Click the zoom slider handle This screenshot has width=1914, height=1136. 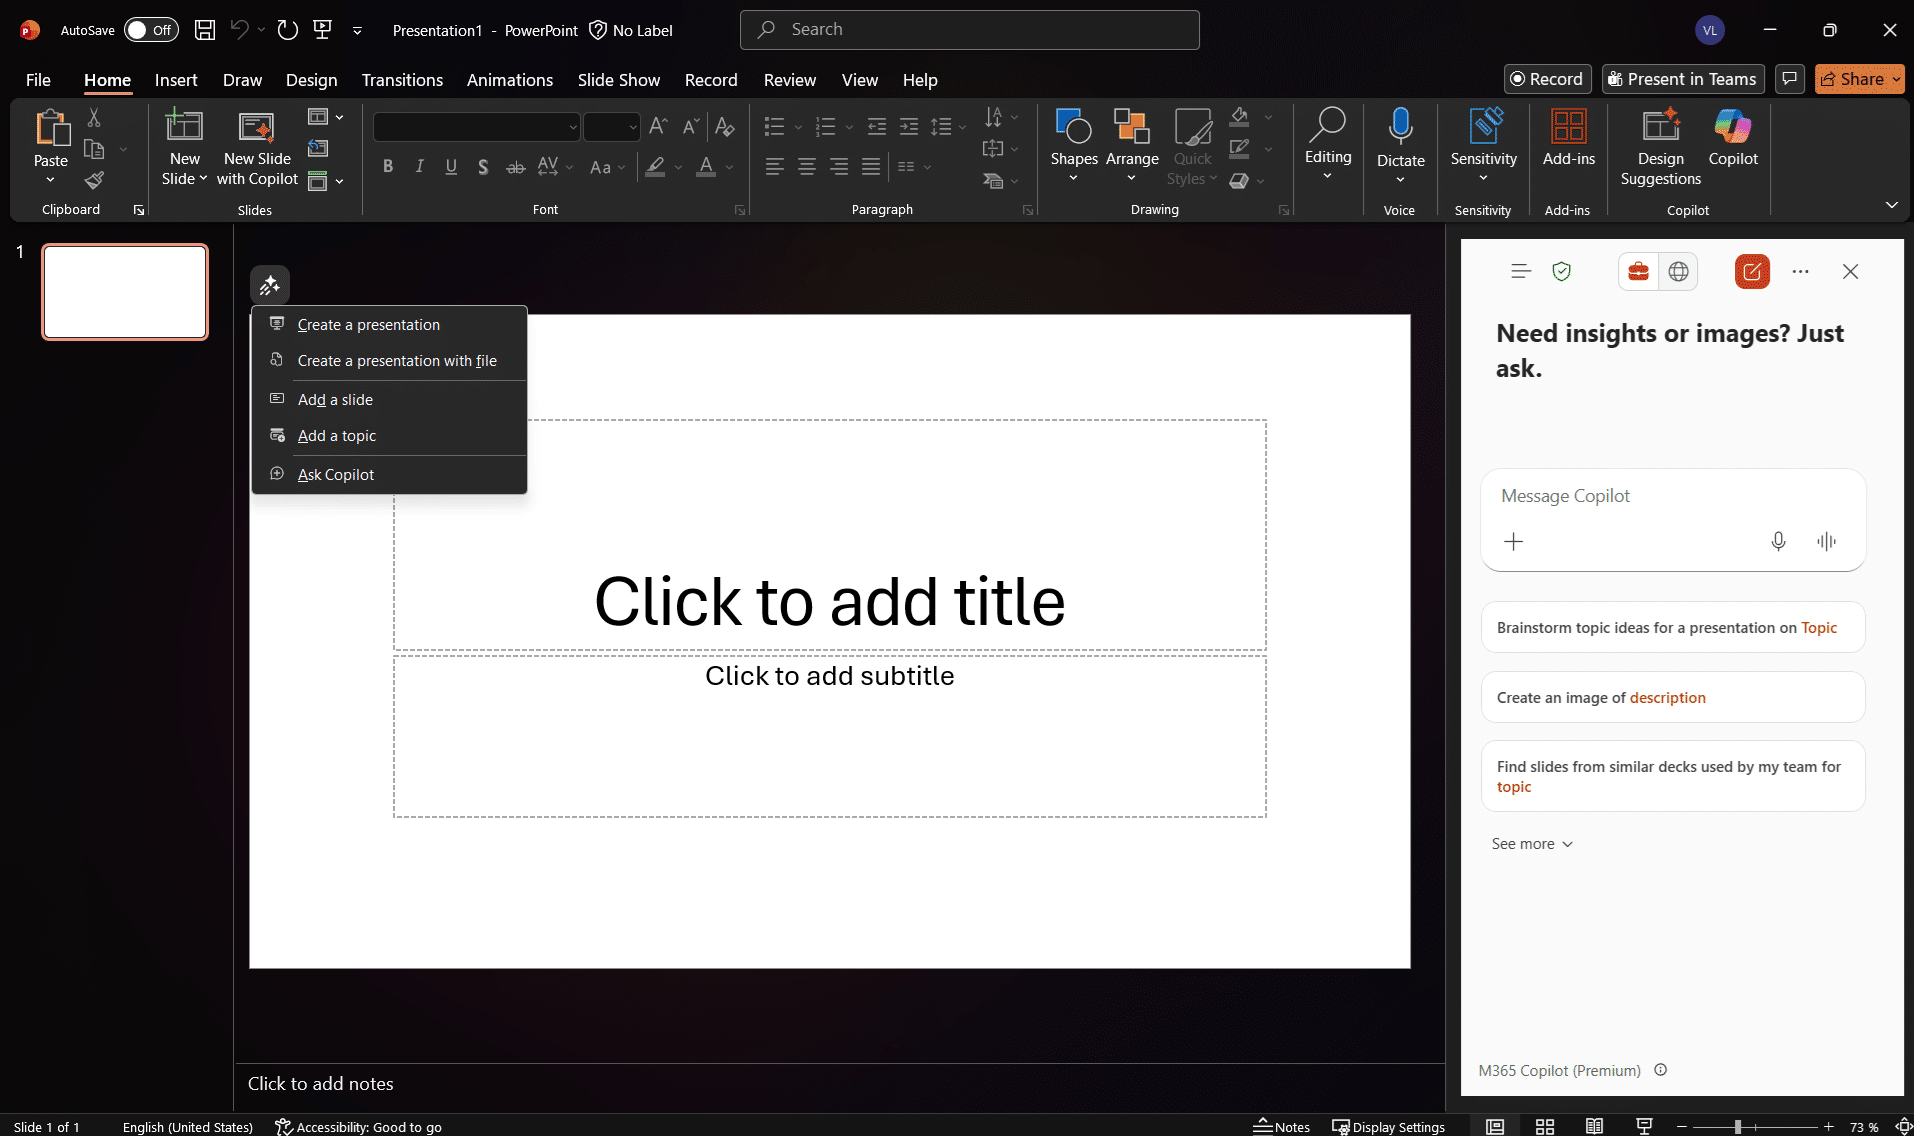click(1738, 1127)
